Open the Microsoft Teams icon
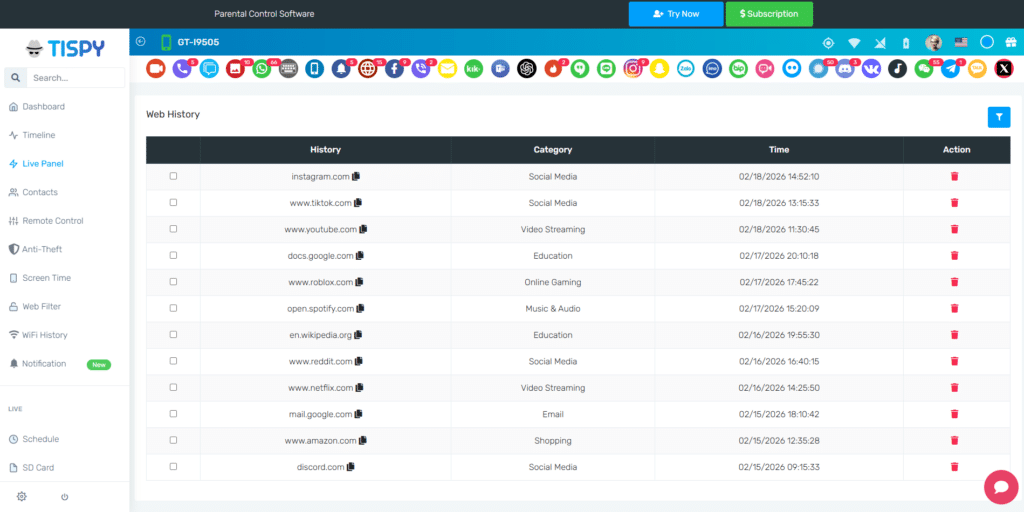This screenshot has height=512, width=1024. coord(500,68)
